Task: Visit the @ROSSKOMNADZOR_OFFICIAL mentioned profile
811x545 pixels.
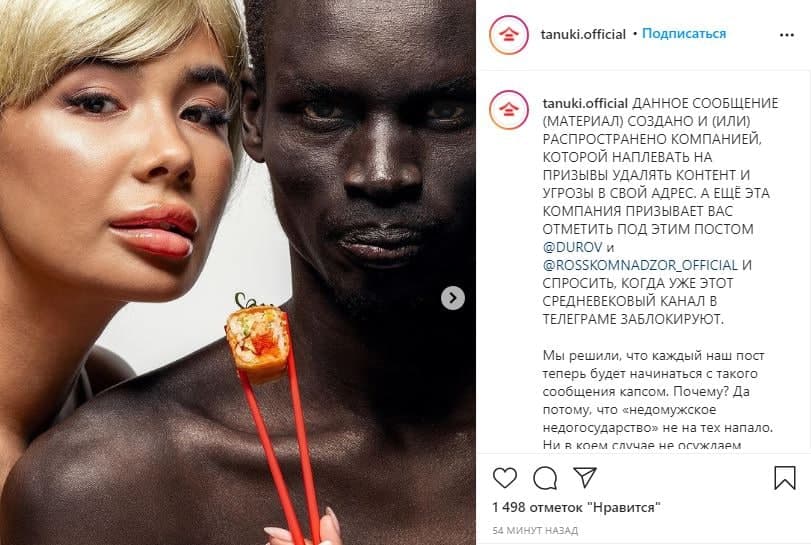Action: pos(640,265)
